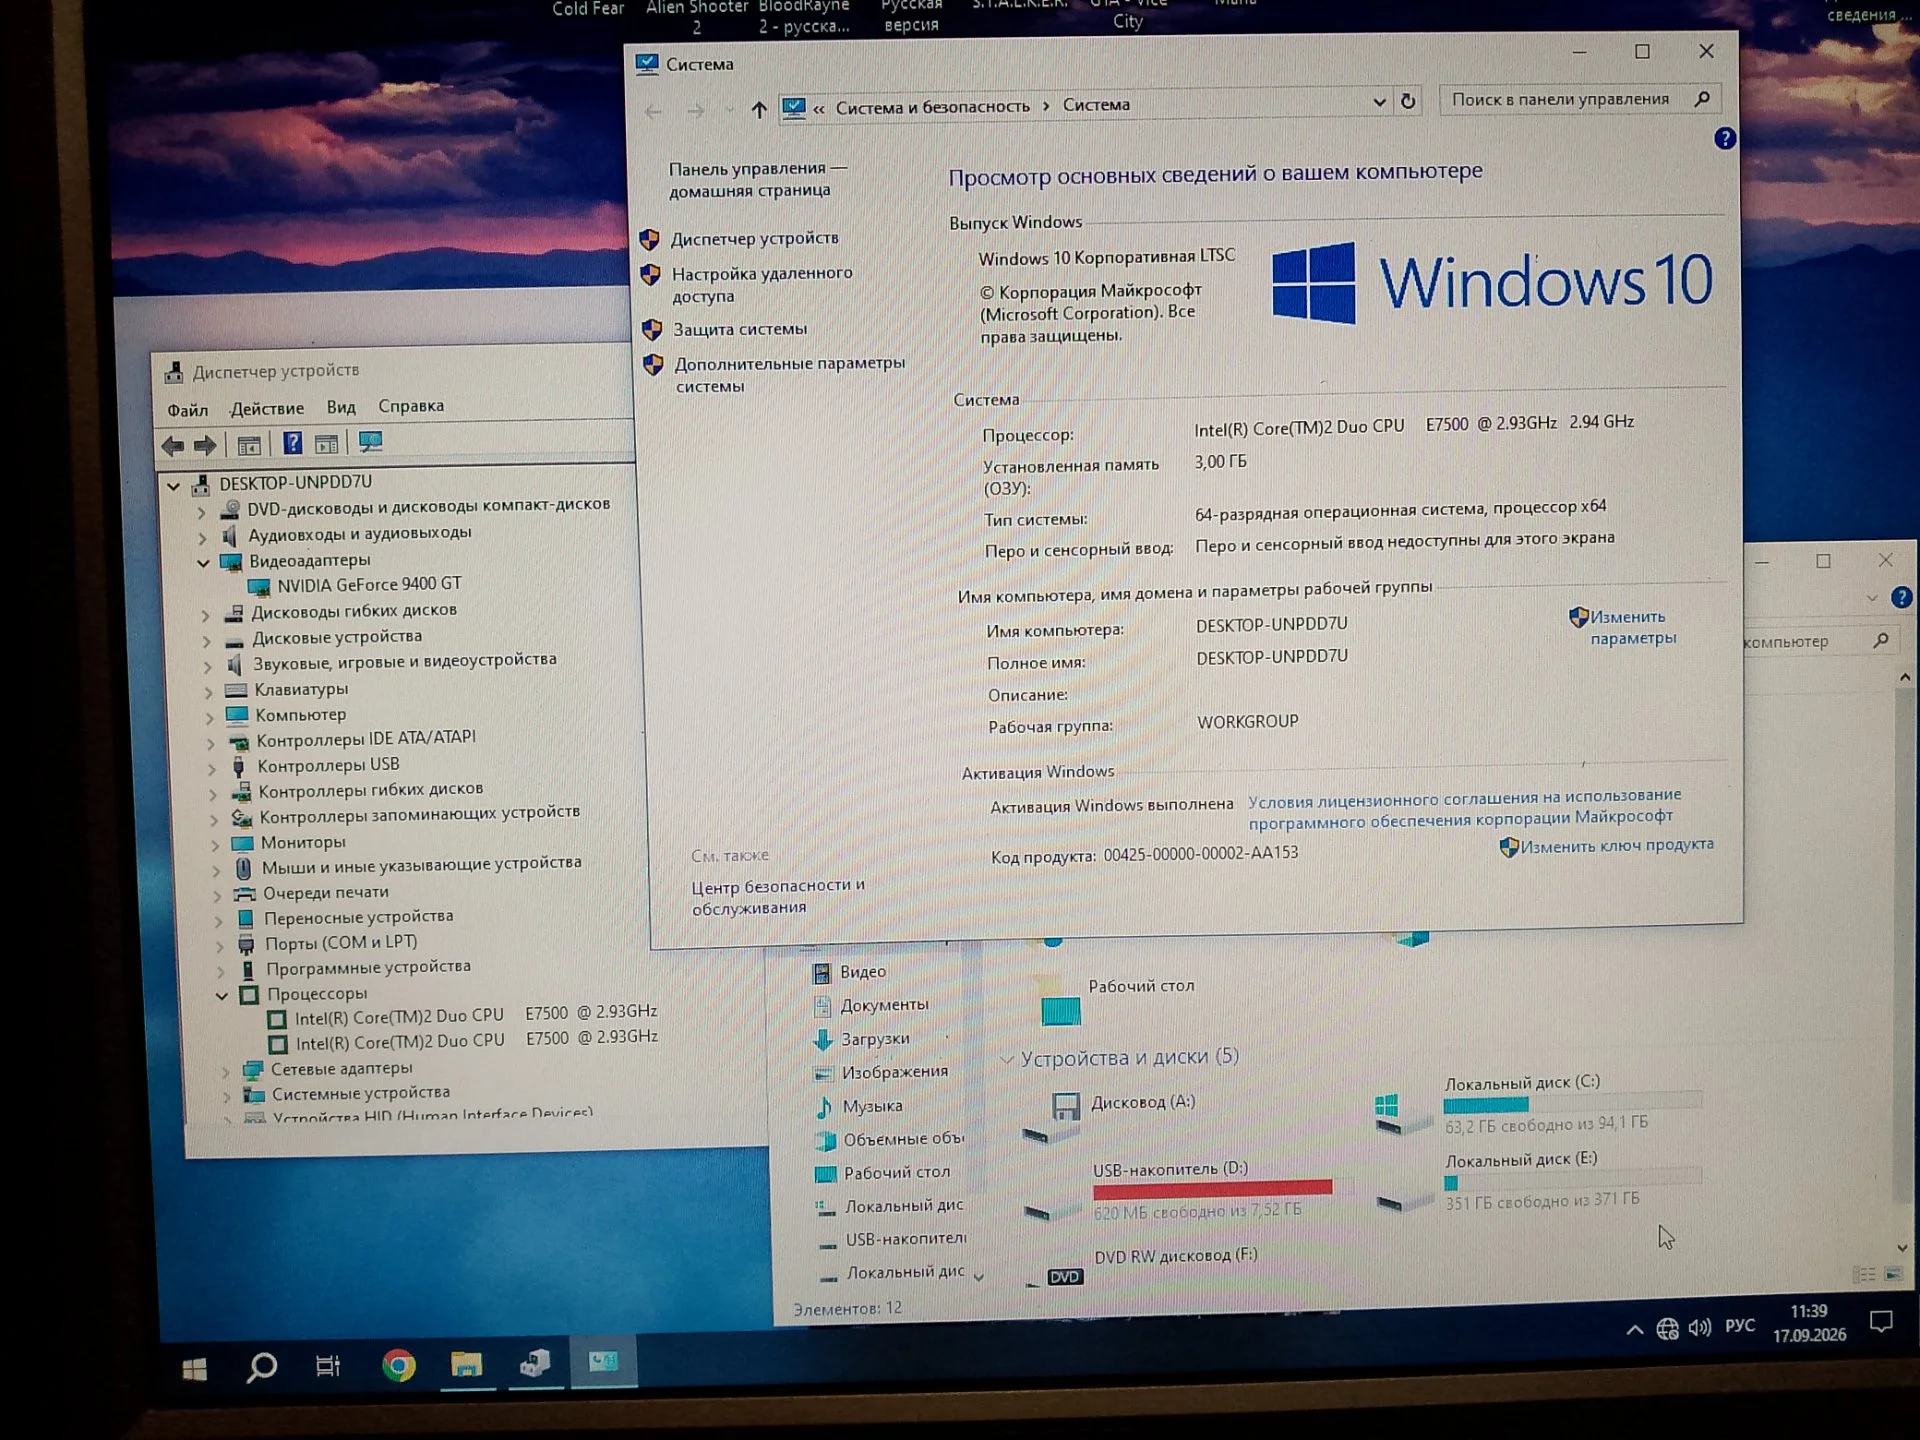Click Forward arrow in Device Manager toolbar
This screenshot has width=1920, height=1440.
tap(205, 445)
